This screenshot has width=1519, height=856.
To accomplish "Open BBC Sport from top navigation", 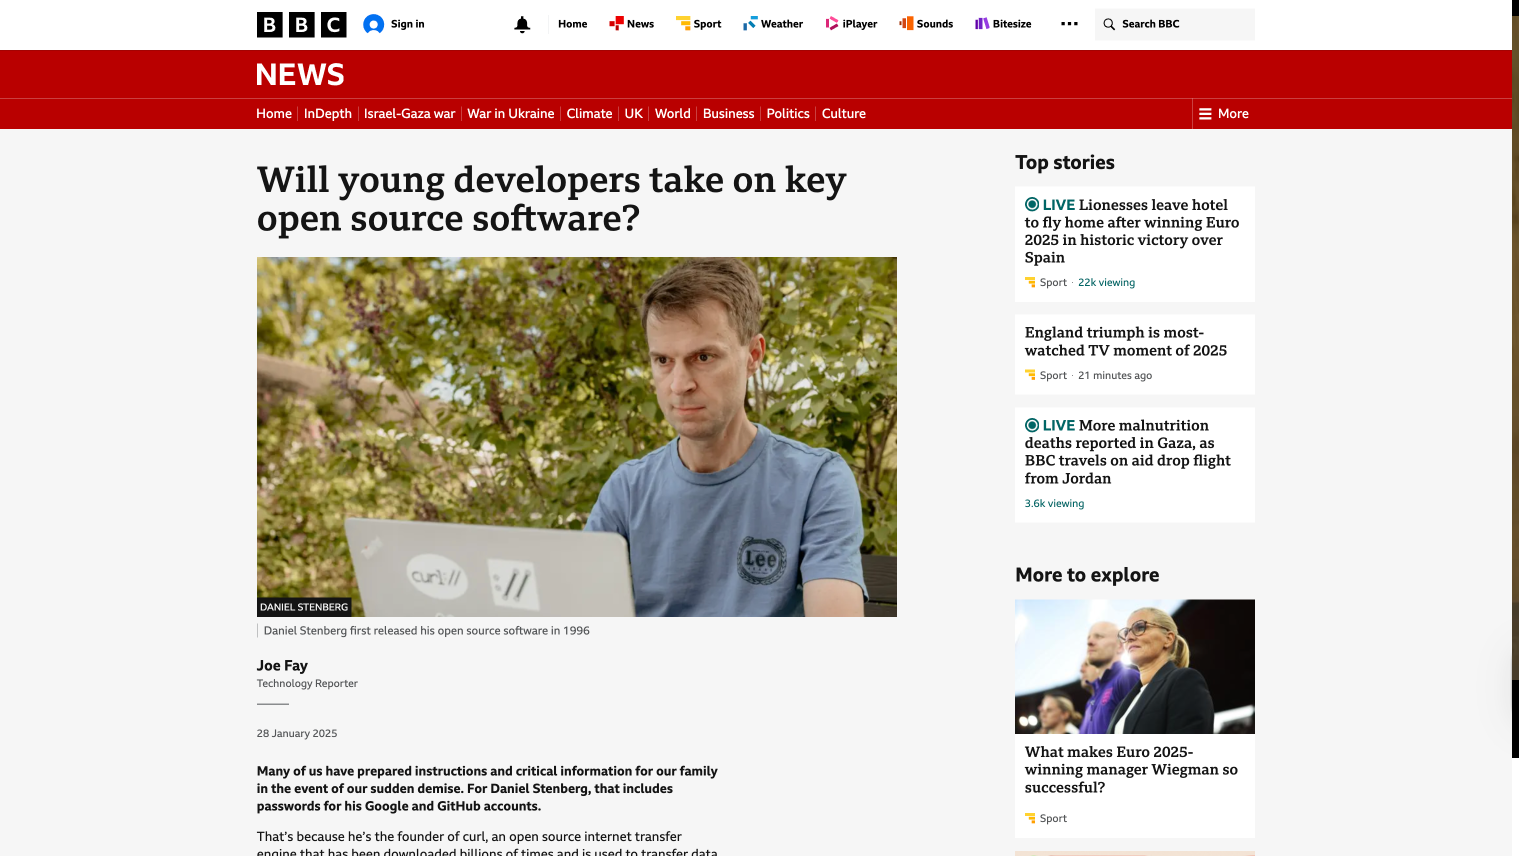I will [x=698, y=24].
